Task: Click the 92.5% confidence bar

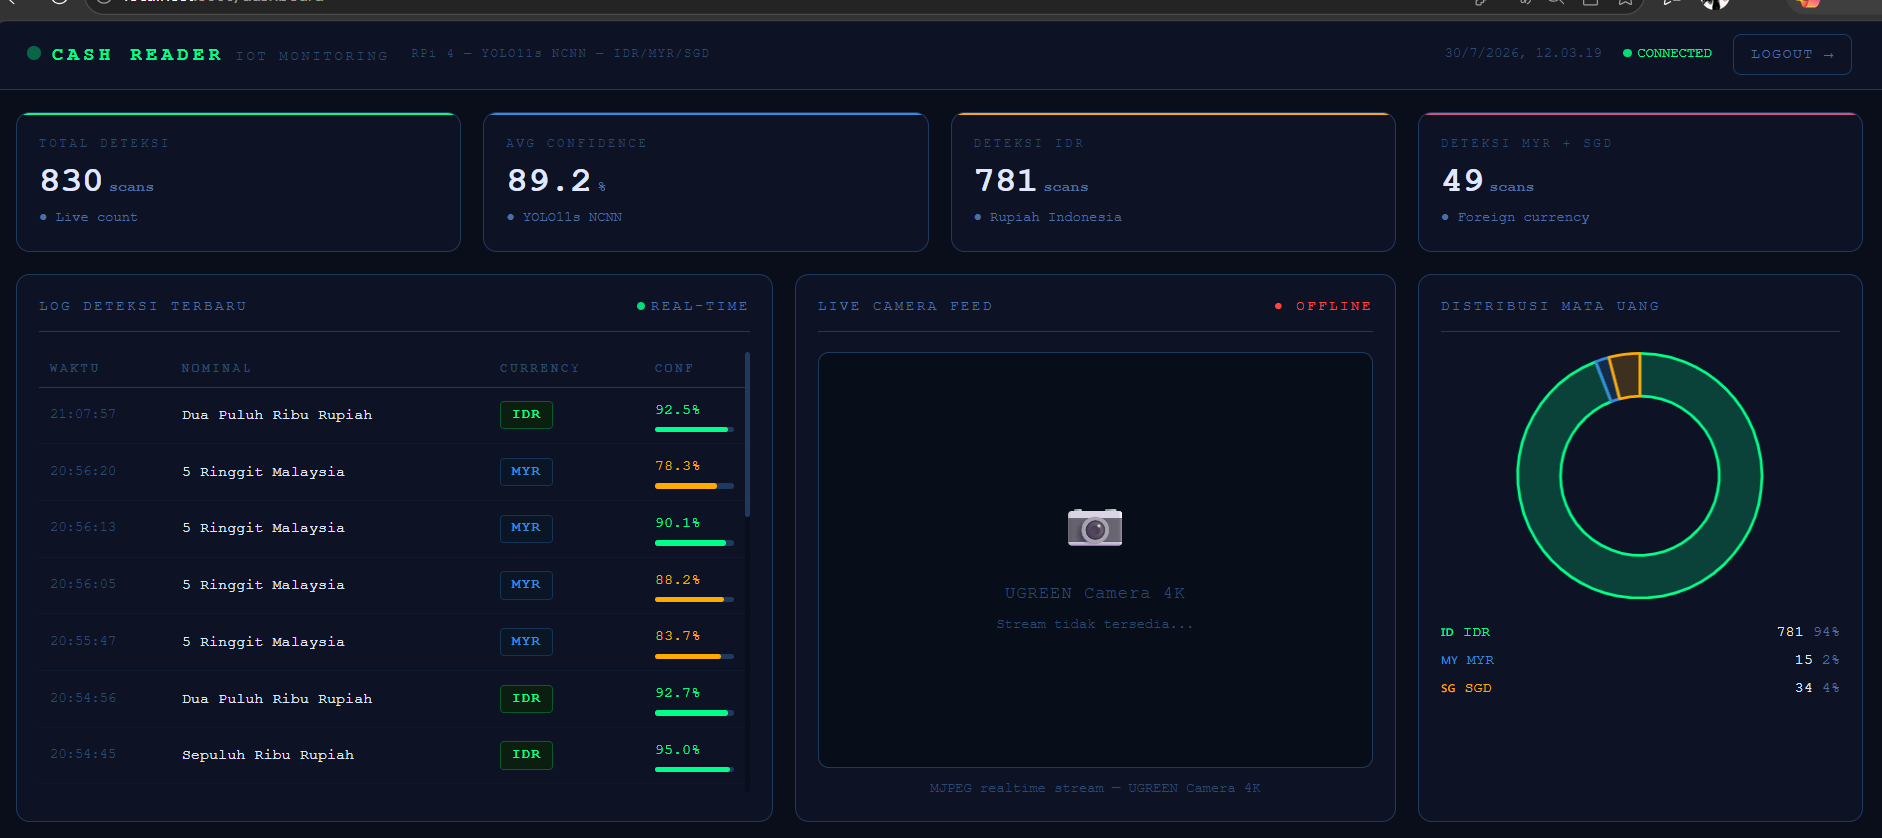Action: tap(694, 429)
